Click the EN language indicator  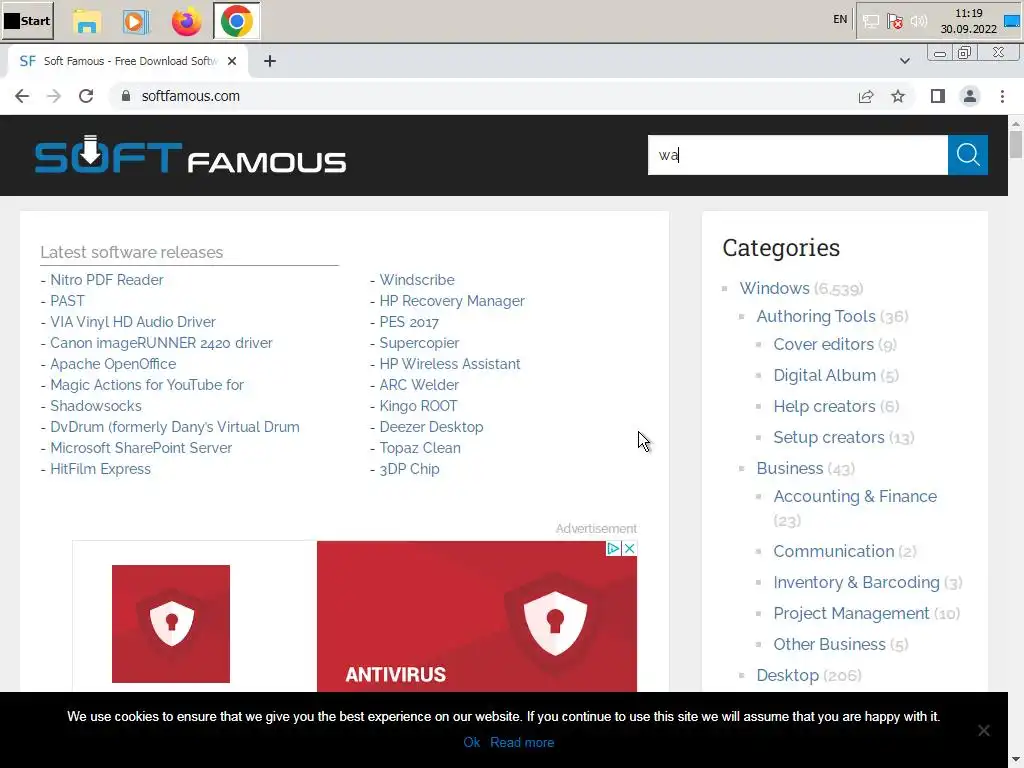coord(840,20)
